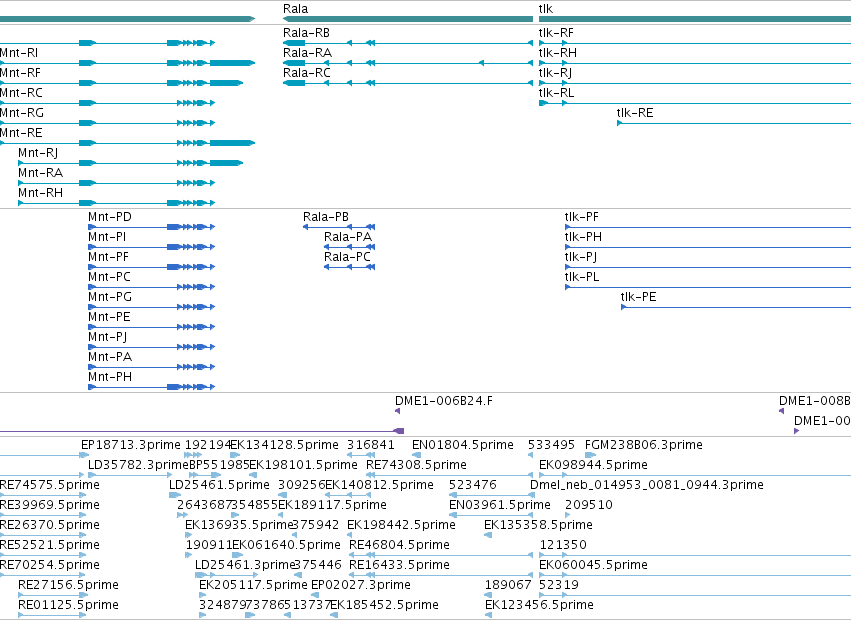Pick the Mnt-RA transcript label
This screenshot has height=620, width=851.
click(40, 173)
